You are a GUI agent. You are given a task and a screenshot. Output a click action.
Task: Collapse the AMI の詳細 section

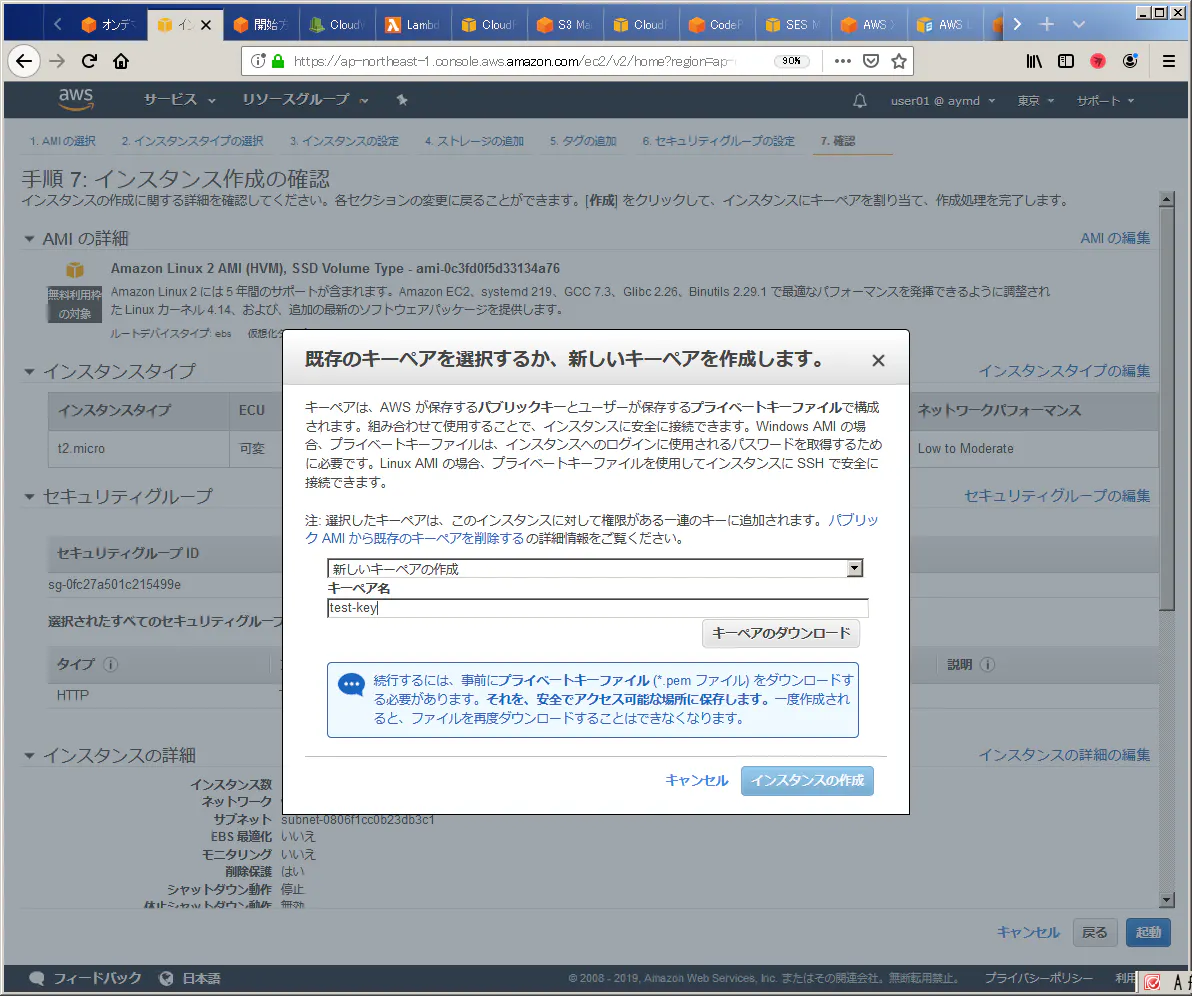point(29,239)
